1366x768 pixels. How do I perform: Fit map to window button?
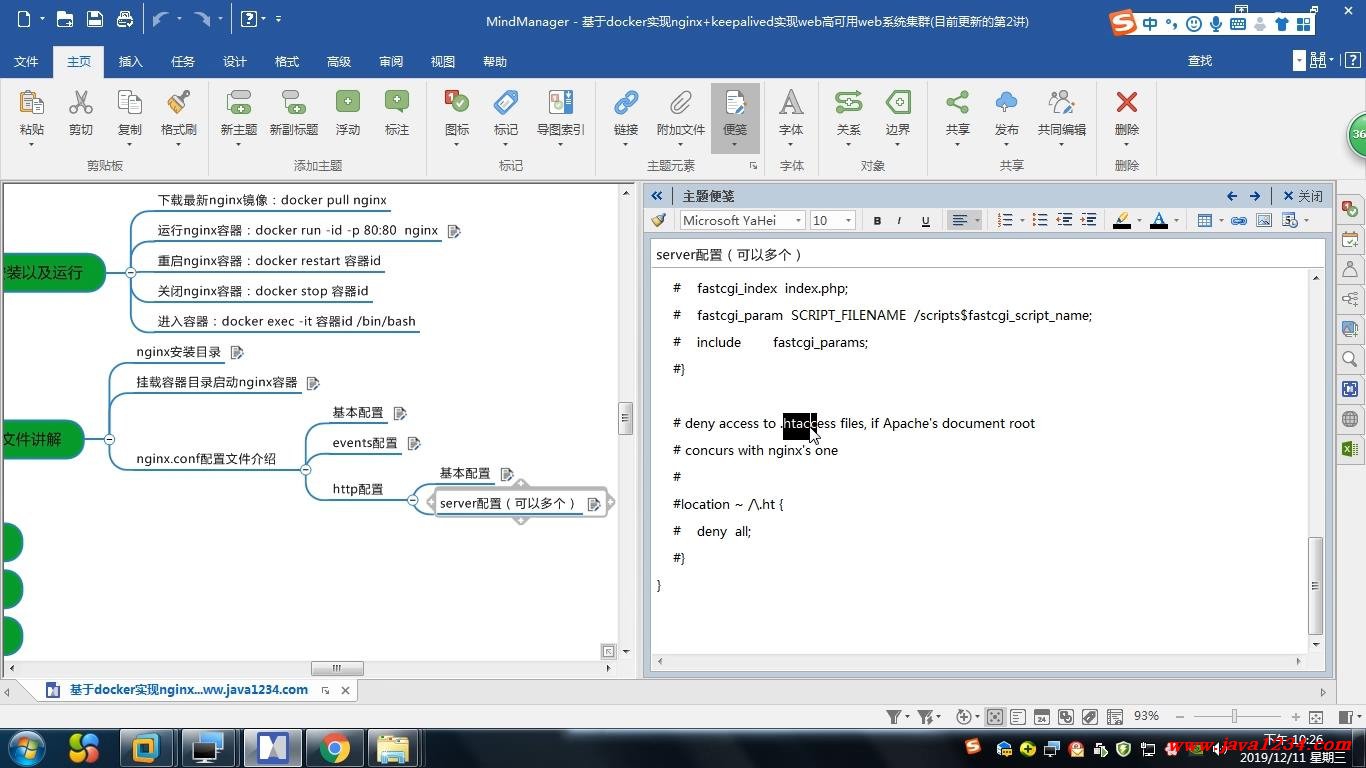click(x=1316, y=716)
